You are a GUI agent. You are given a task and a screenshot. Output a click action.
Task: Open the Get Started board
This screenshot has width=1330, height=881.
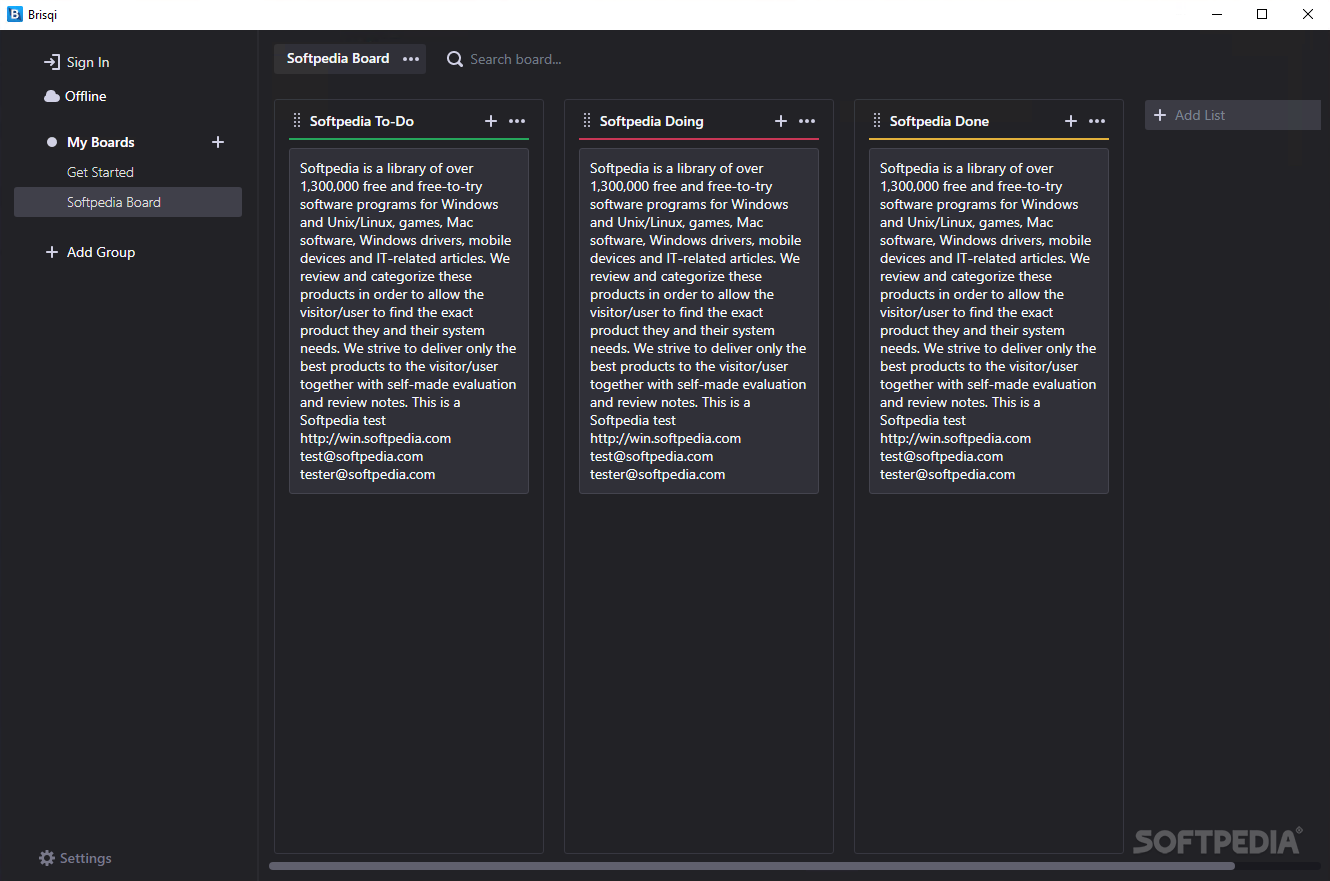[x=100, y=172]
